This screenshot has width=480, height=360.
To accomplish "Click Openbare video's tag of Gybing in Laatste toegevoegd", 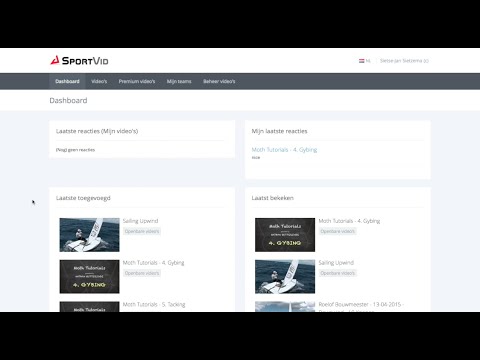I will pyautogui.click(x=142, y=273).
